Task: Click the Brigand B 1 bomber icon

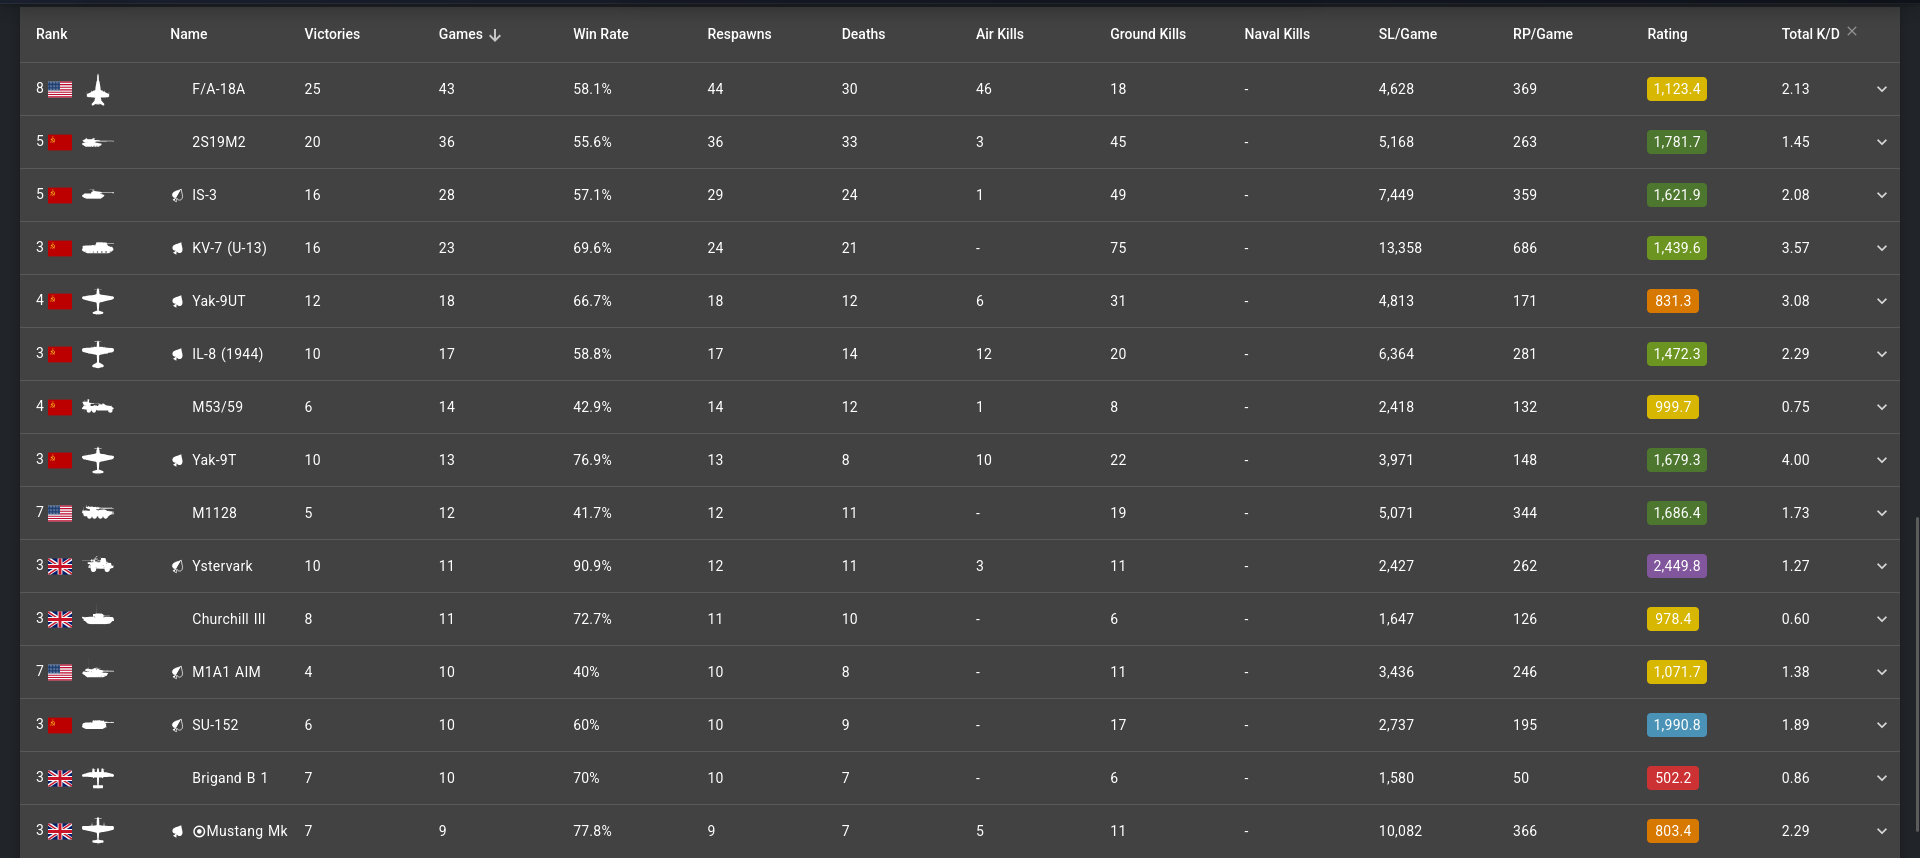Action: [98, 778]
